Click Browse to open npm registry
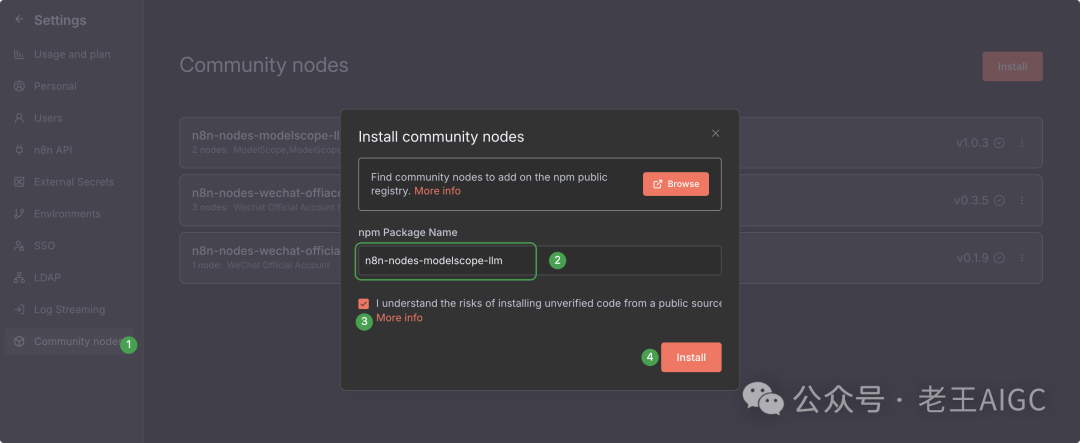The width and height of the screenshot is (1080, 443). tap(676, 184)
